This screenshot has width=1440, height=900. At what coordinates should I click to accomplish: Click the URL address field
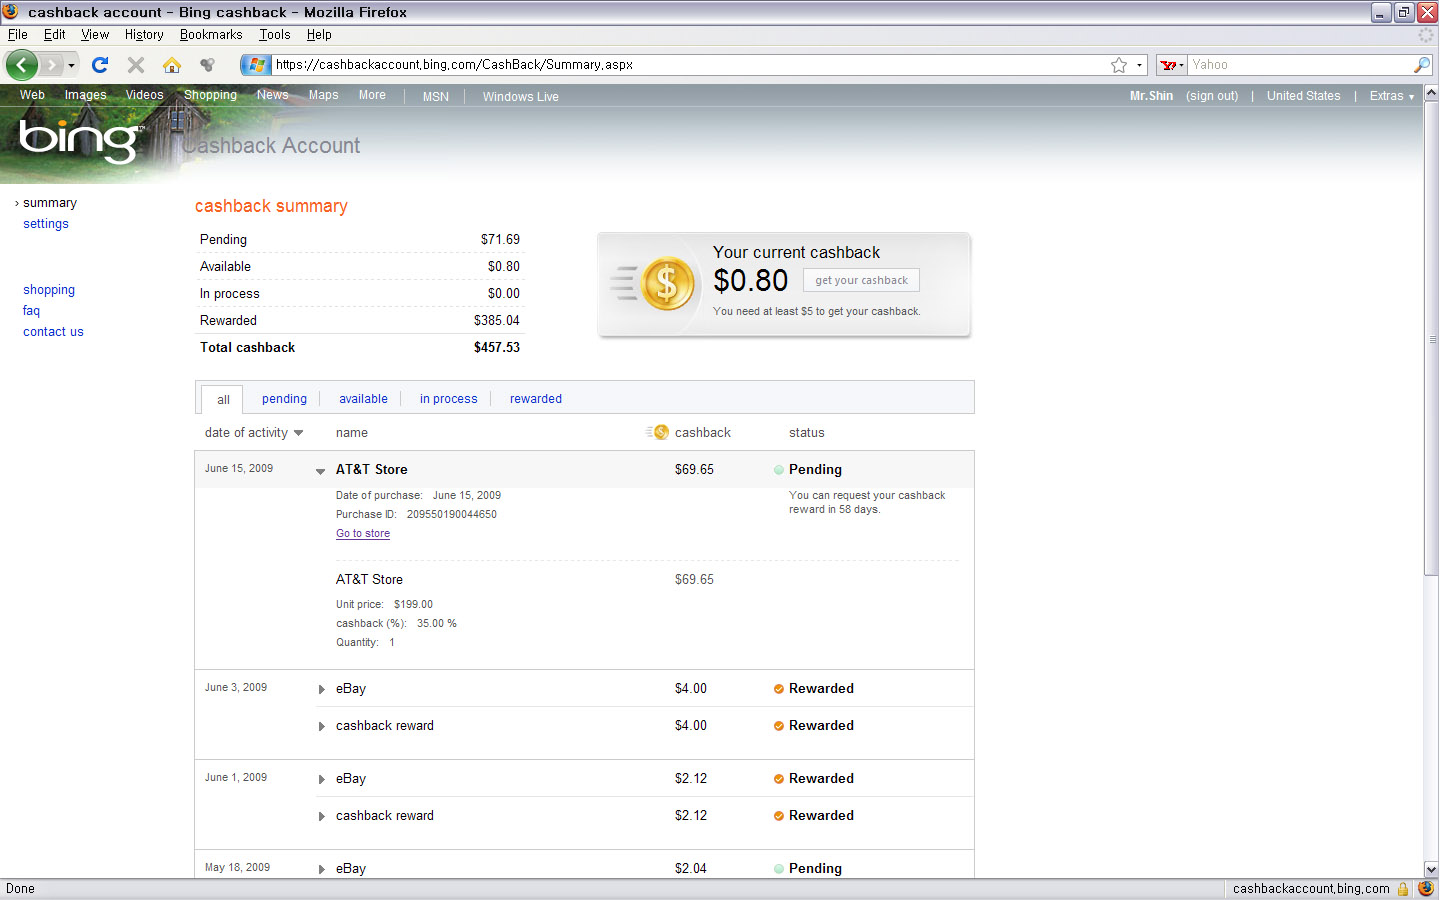(x=690, y=65)
